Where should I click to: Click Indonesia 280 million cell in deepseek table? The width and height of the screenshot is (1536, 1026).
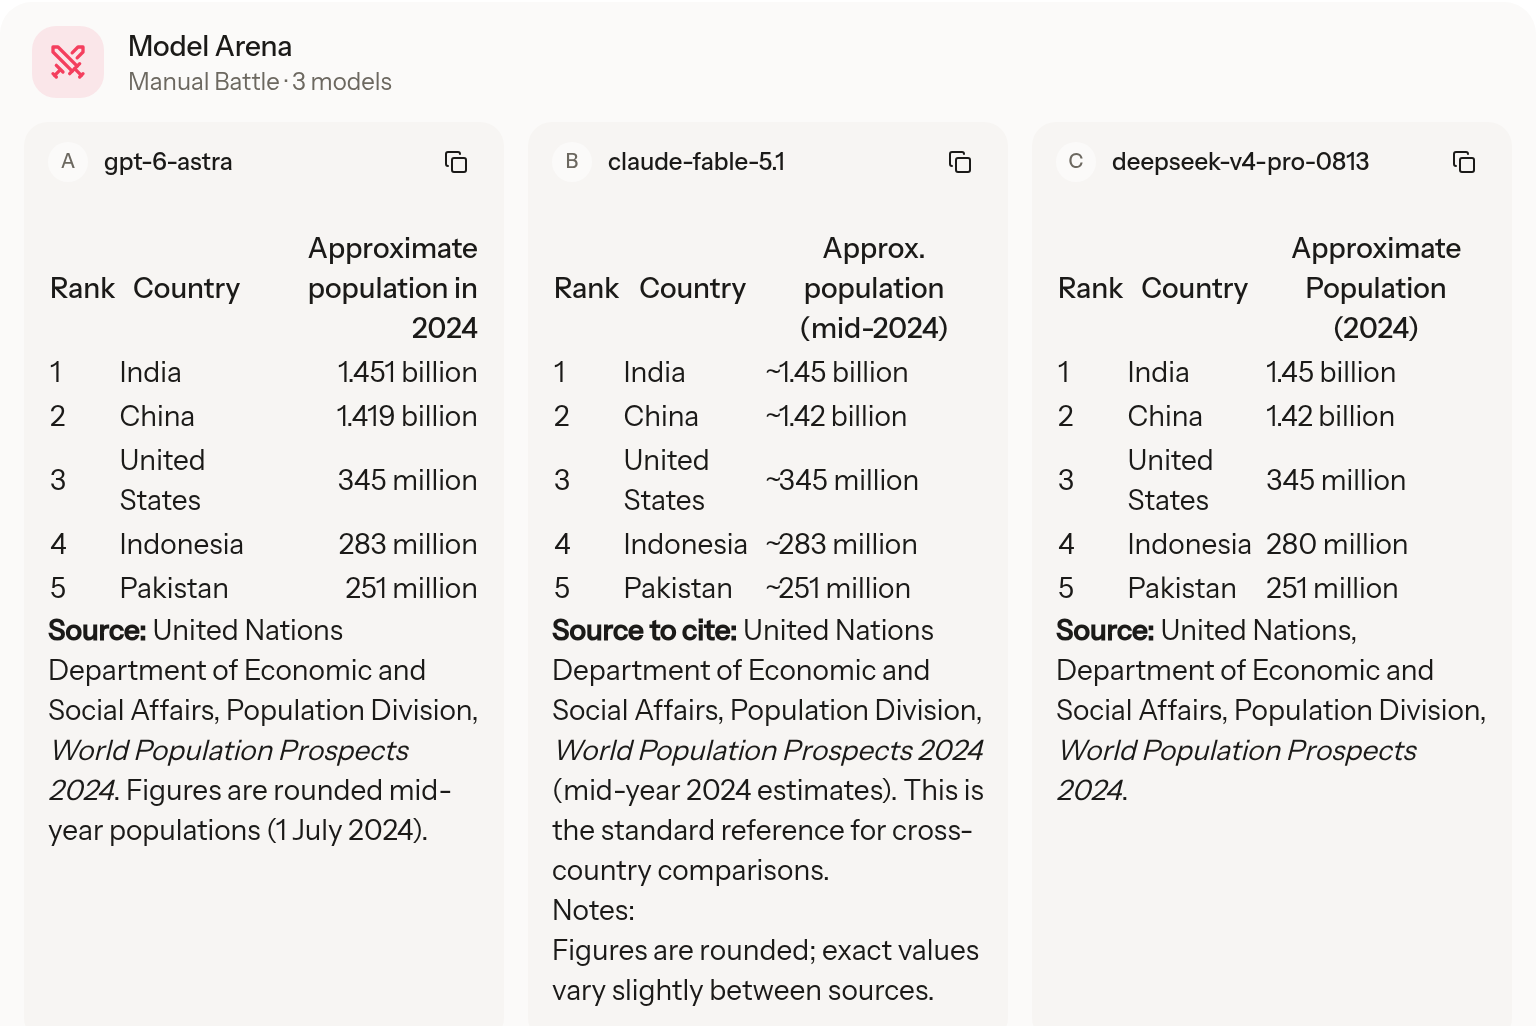click(x=1336, y=544)
